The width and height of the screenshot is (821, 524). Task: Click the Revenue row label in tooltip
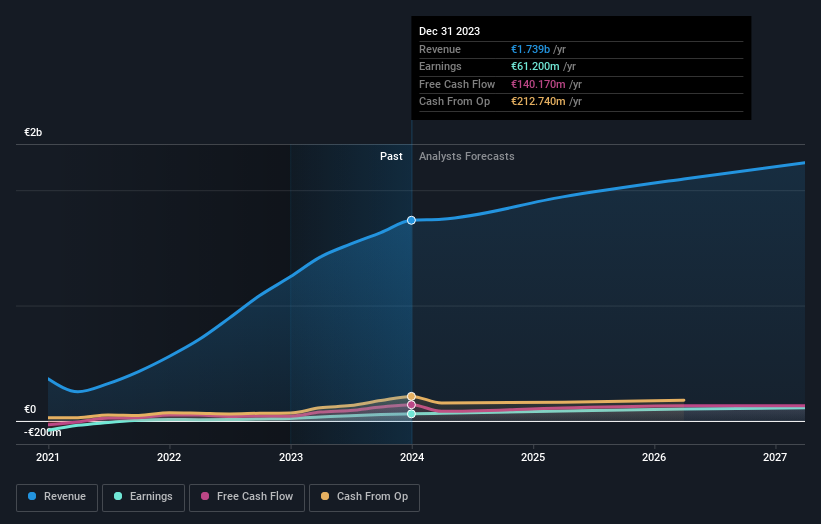point(440,49)
